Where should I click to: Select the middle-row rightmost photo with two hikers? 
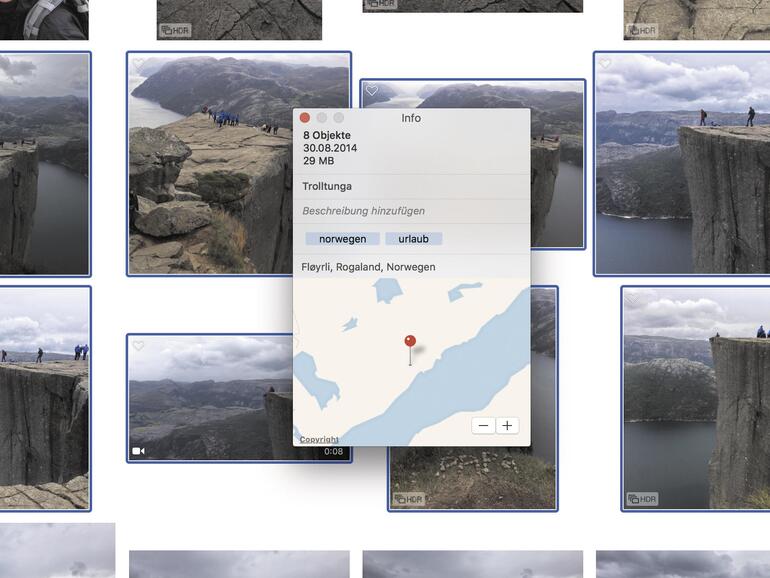(x=682, y=164)
